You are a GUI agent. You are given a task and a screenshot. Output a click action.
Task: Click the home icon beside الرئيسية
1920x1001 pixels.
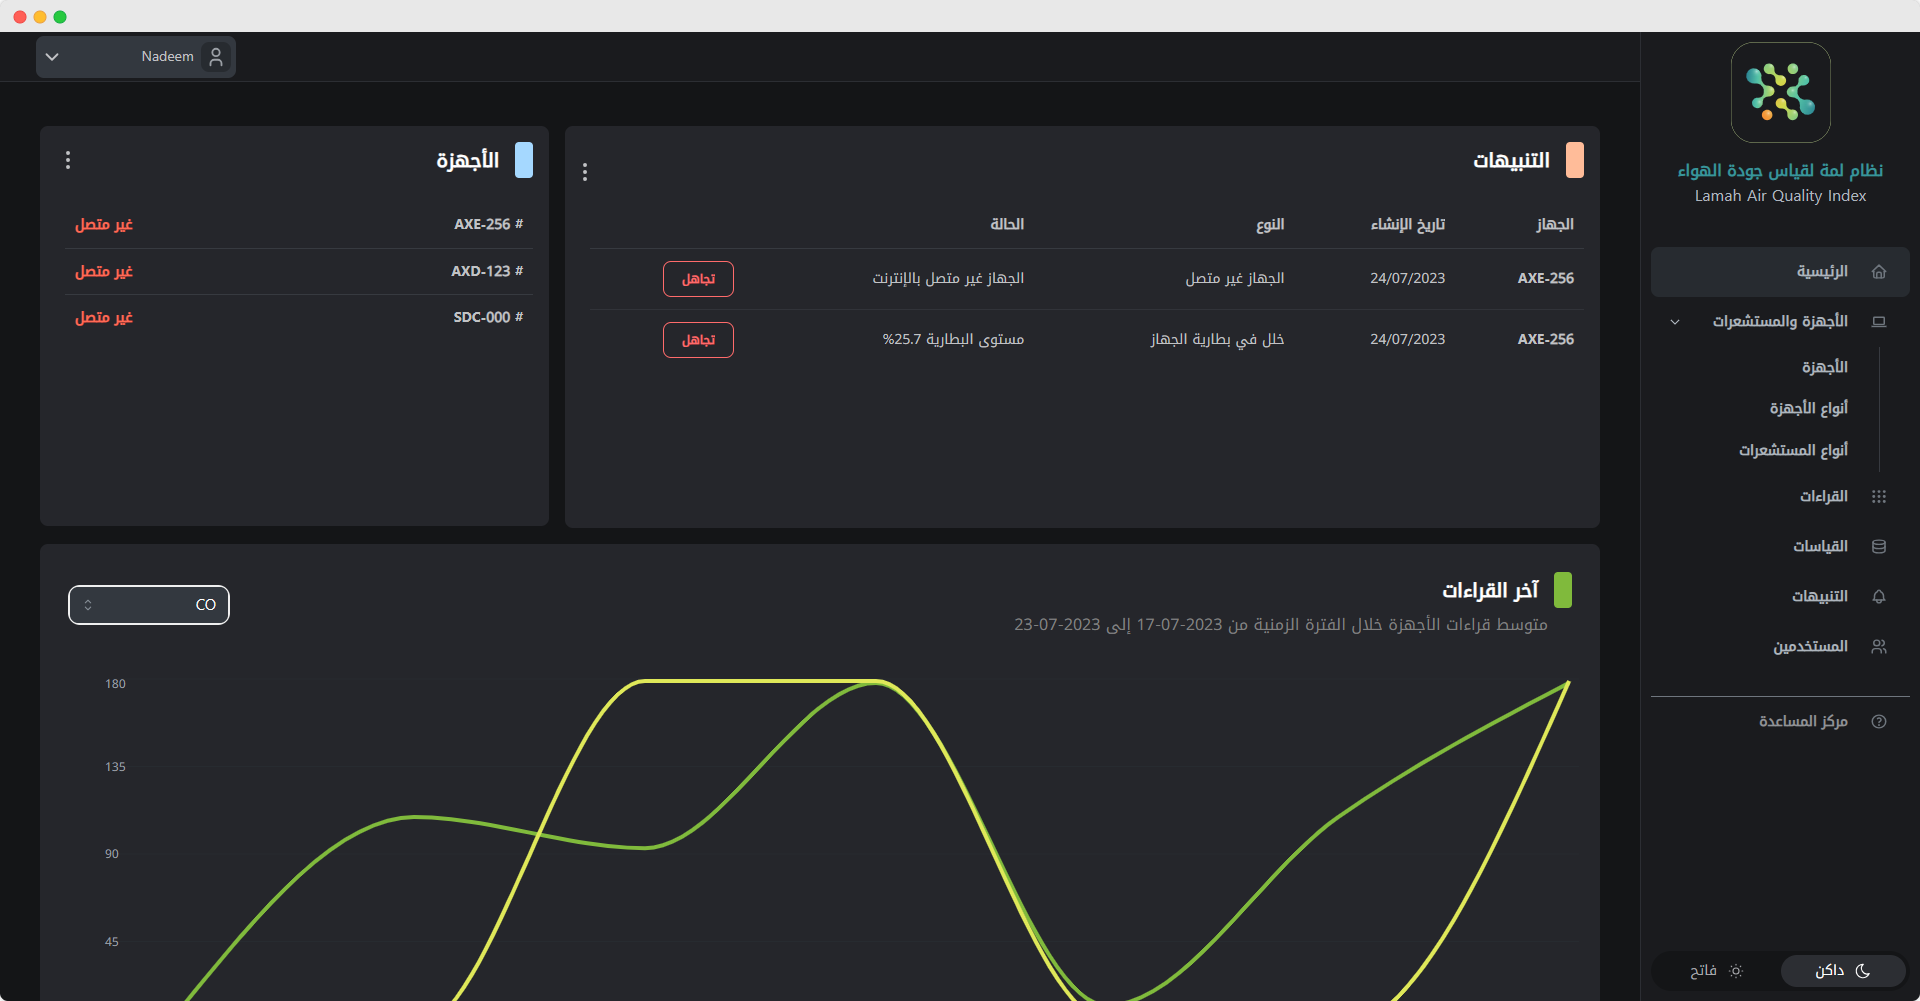point(1879,272)
